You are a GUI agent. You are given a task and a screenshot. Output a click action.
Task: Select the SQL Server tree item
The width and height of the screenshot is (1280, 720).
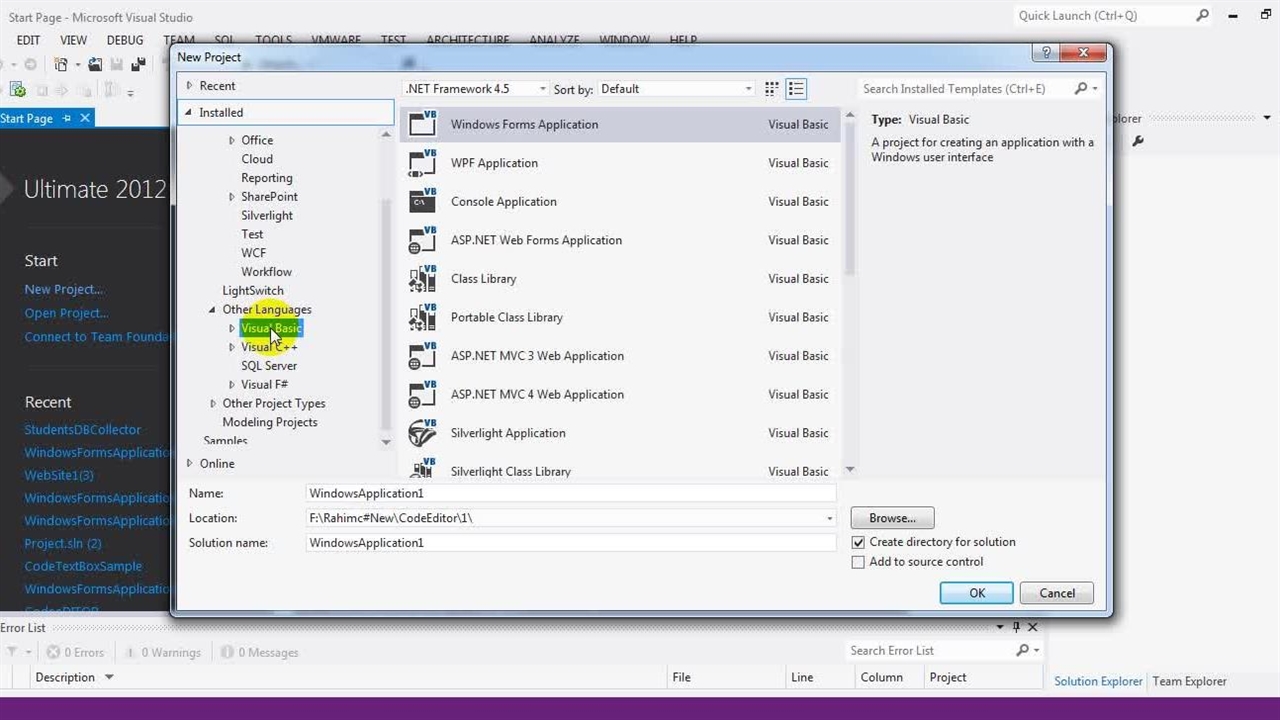coord(269,366)
